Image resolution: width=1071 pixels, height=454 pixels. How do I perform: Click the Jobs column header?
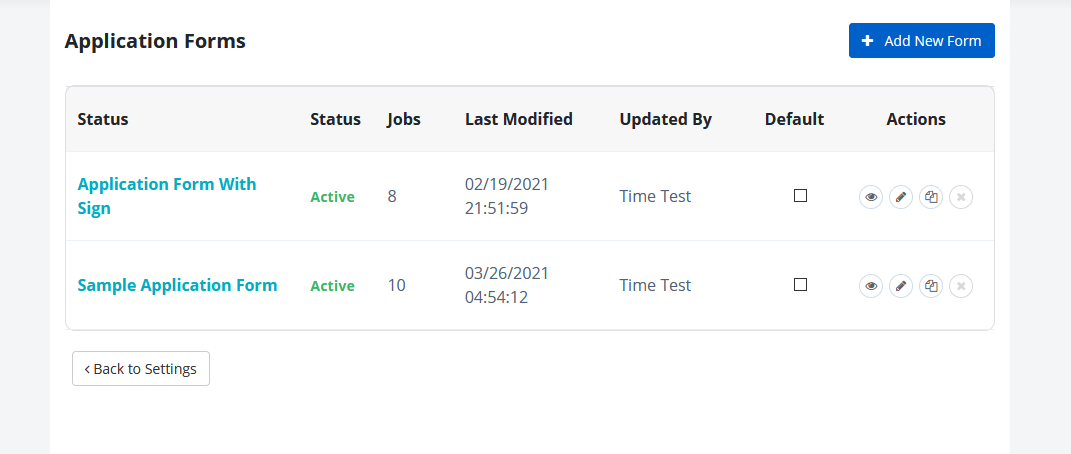tap(404, 119)
